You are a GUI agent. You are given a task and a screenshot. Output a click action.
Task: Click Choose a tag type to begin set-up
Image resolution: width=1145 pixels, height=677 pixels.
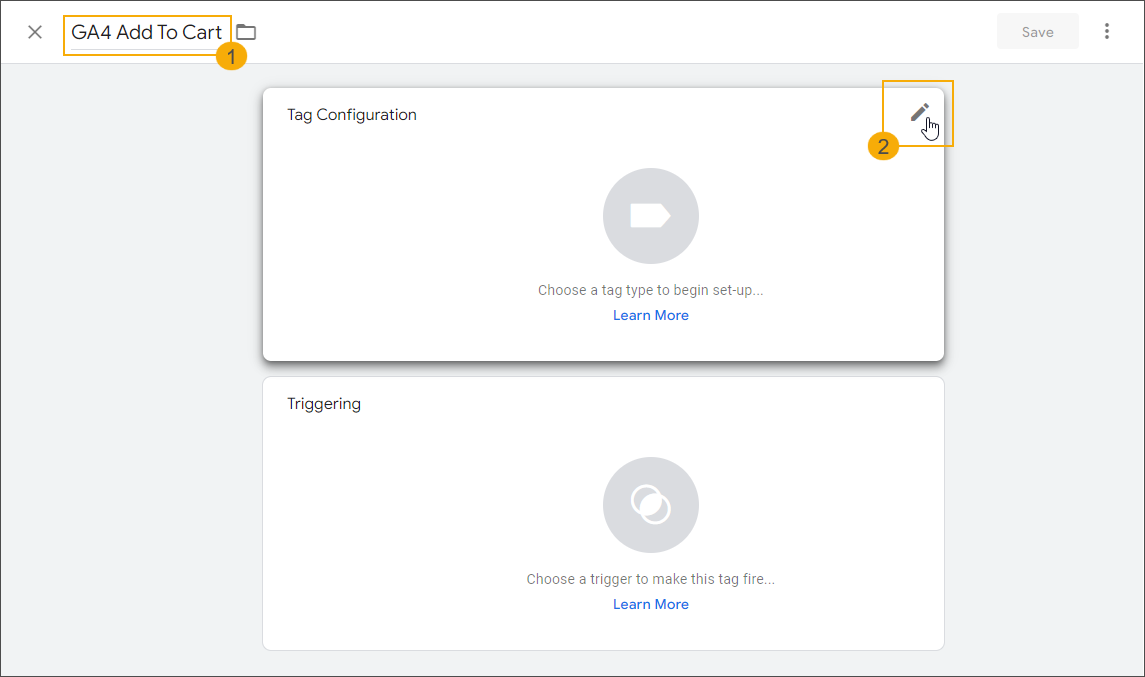[650, 289]
